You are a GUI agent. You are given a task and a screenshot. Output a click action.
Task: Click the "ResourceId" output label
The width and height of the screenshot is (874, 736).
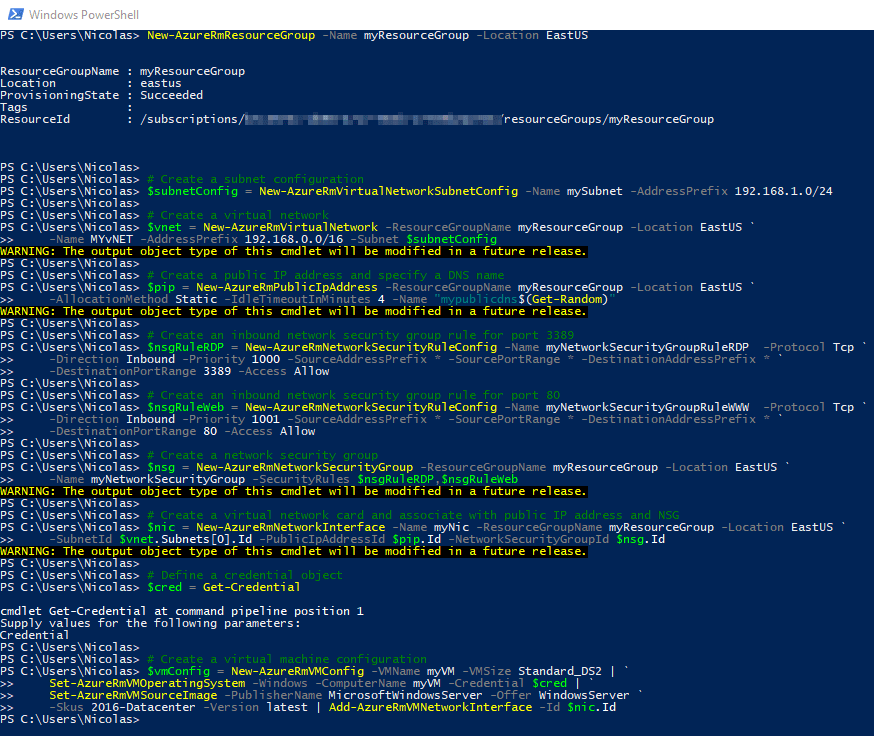pos(35,119)
